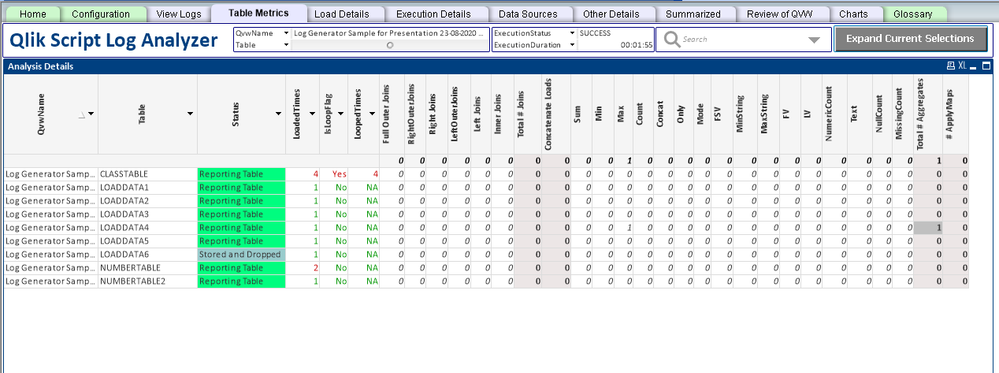Click the 00:01:55 execution duration value
Viewport: 999px width, 373px height.
pos(636,45)
